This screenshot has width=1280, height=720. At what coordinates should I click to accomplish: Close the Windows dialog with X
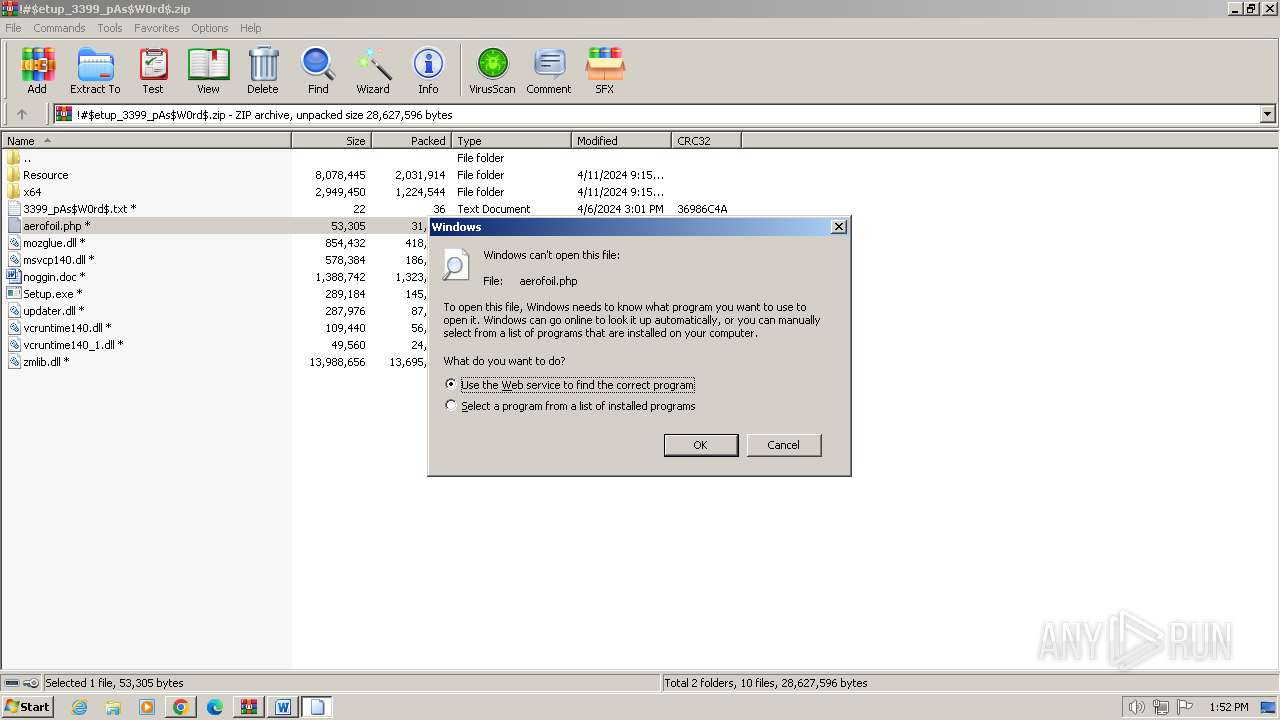839,227
